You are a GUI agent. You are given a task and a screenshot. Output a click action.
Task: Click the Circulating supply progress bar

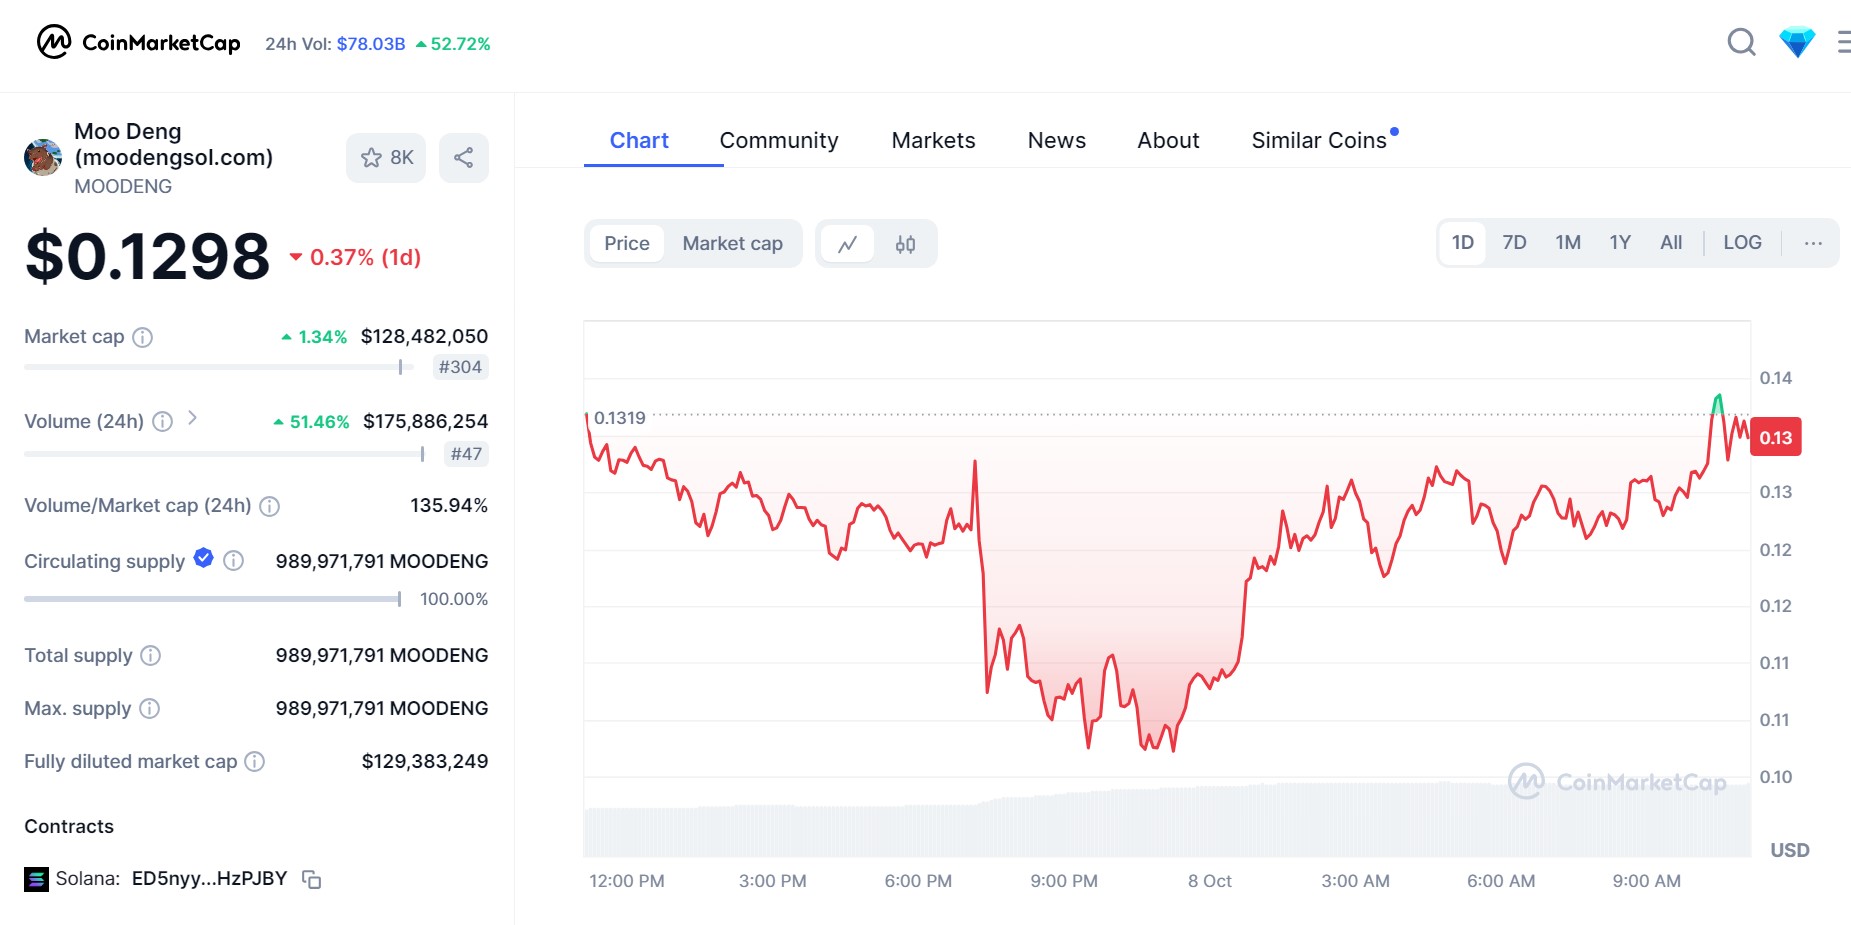click(212, 599)
